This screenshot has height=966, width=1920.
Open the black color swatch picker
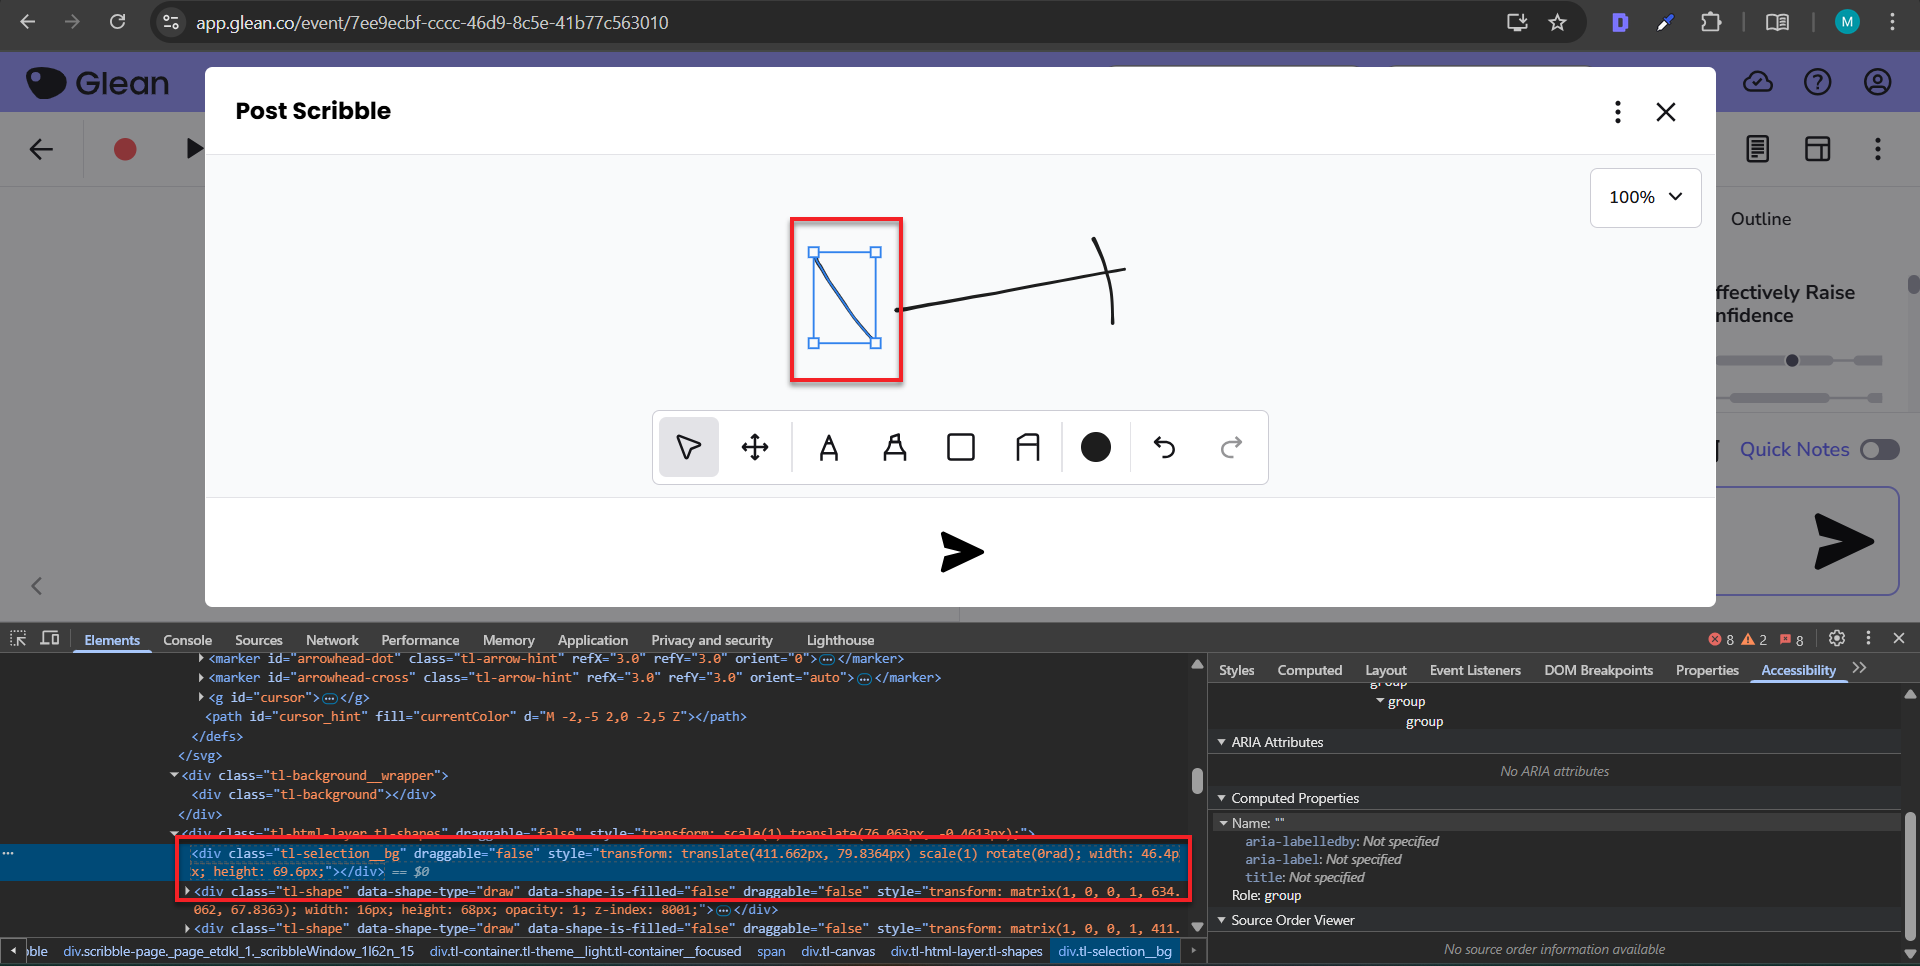click(1096, 447)
